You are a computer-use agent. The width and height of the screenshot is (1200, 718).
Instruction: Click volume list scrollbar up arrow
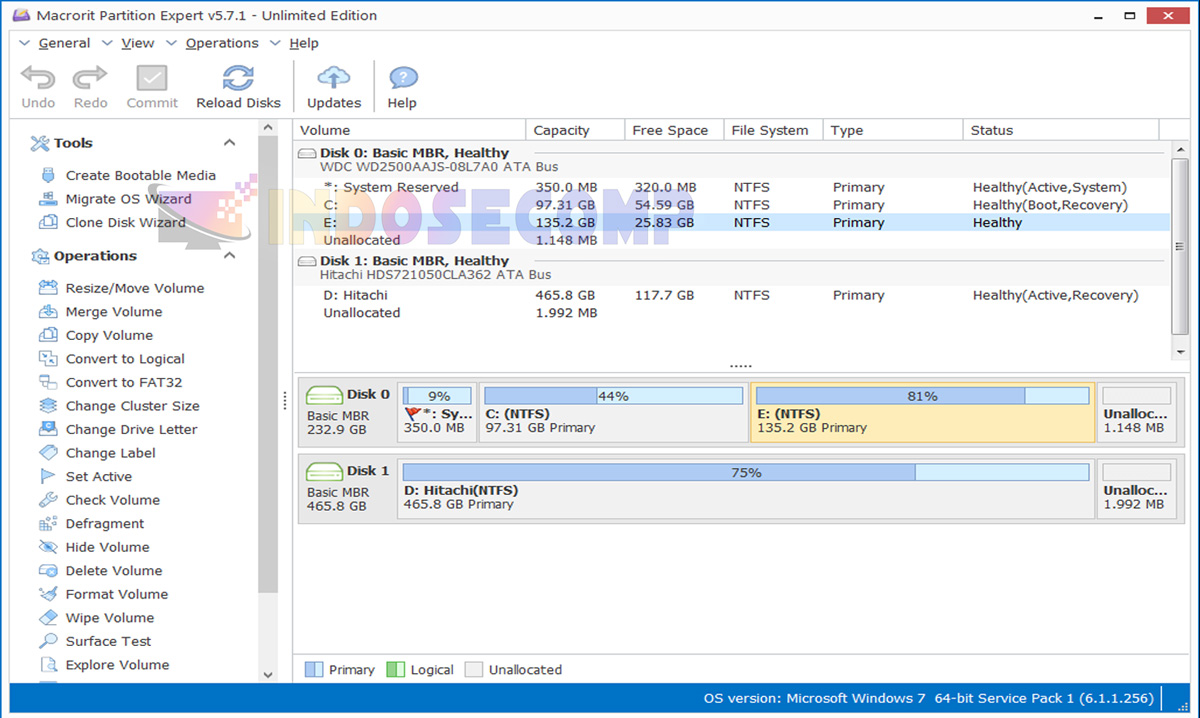[1178, 149]
